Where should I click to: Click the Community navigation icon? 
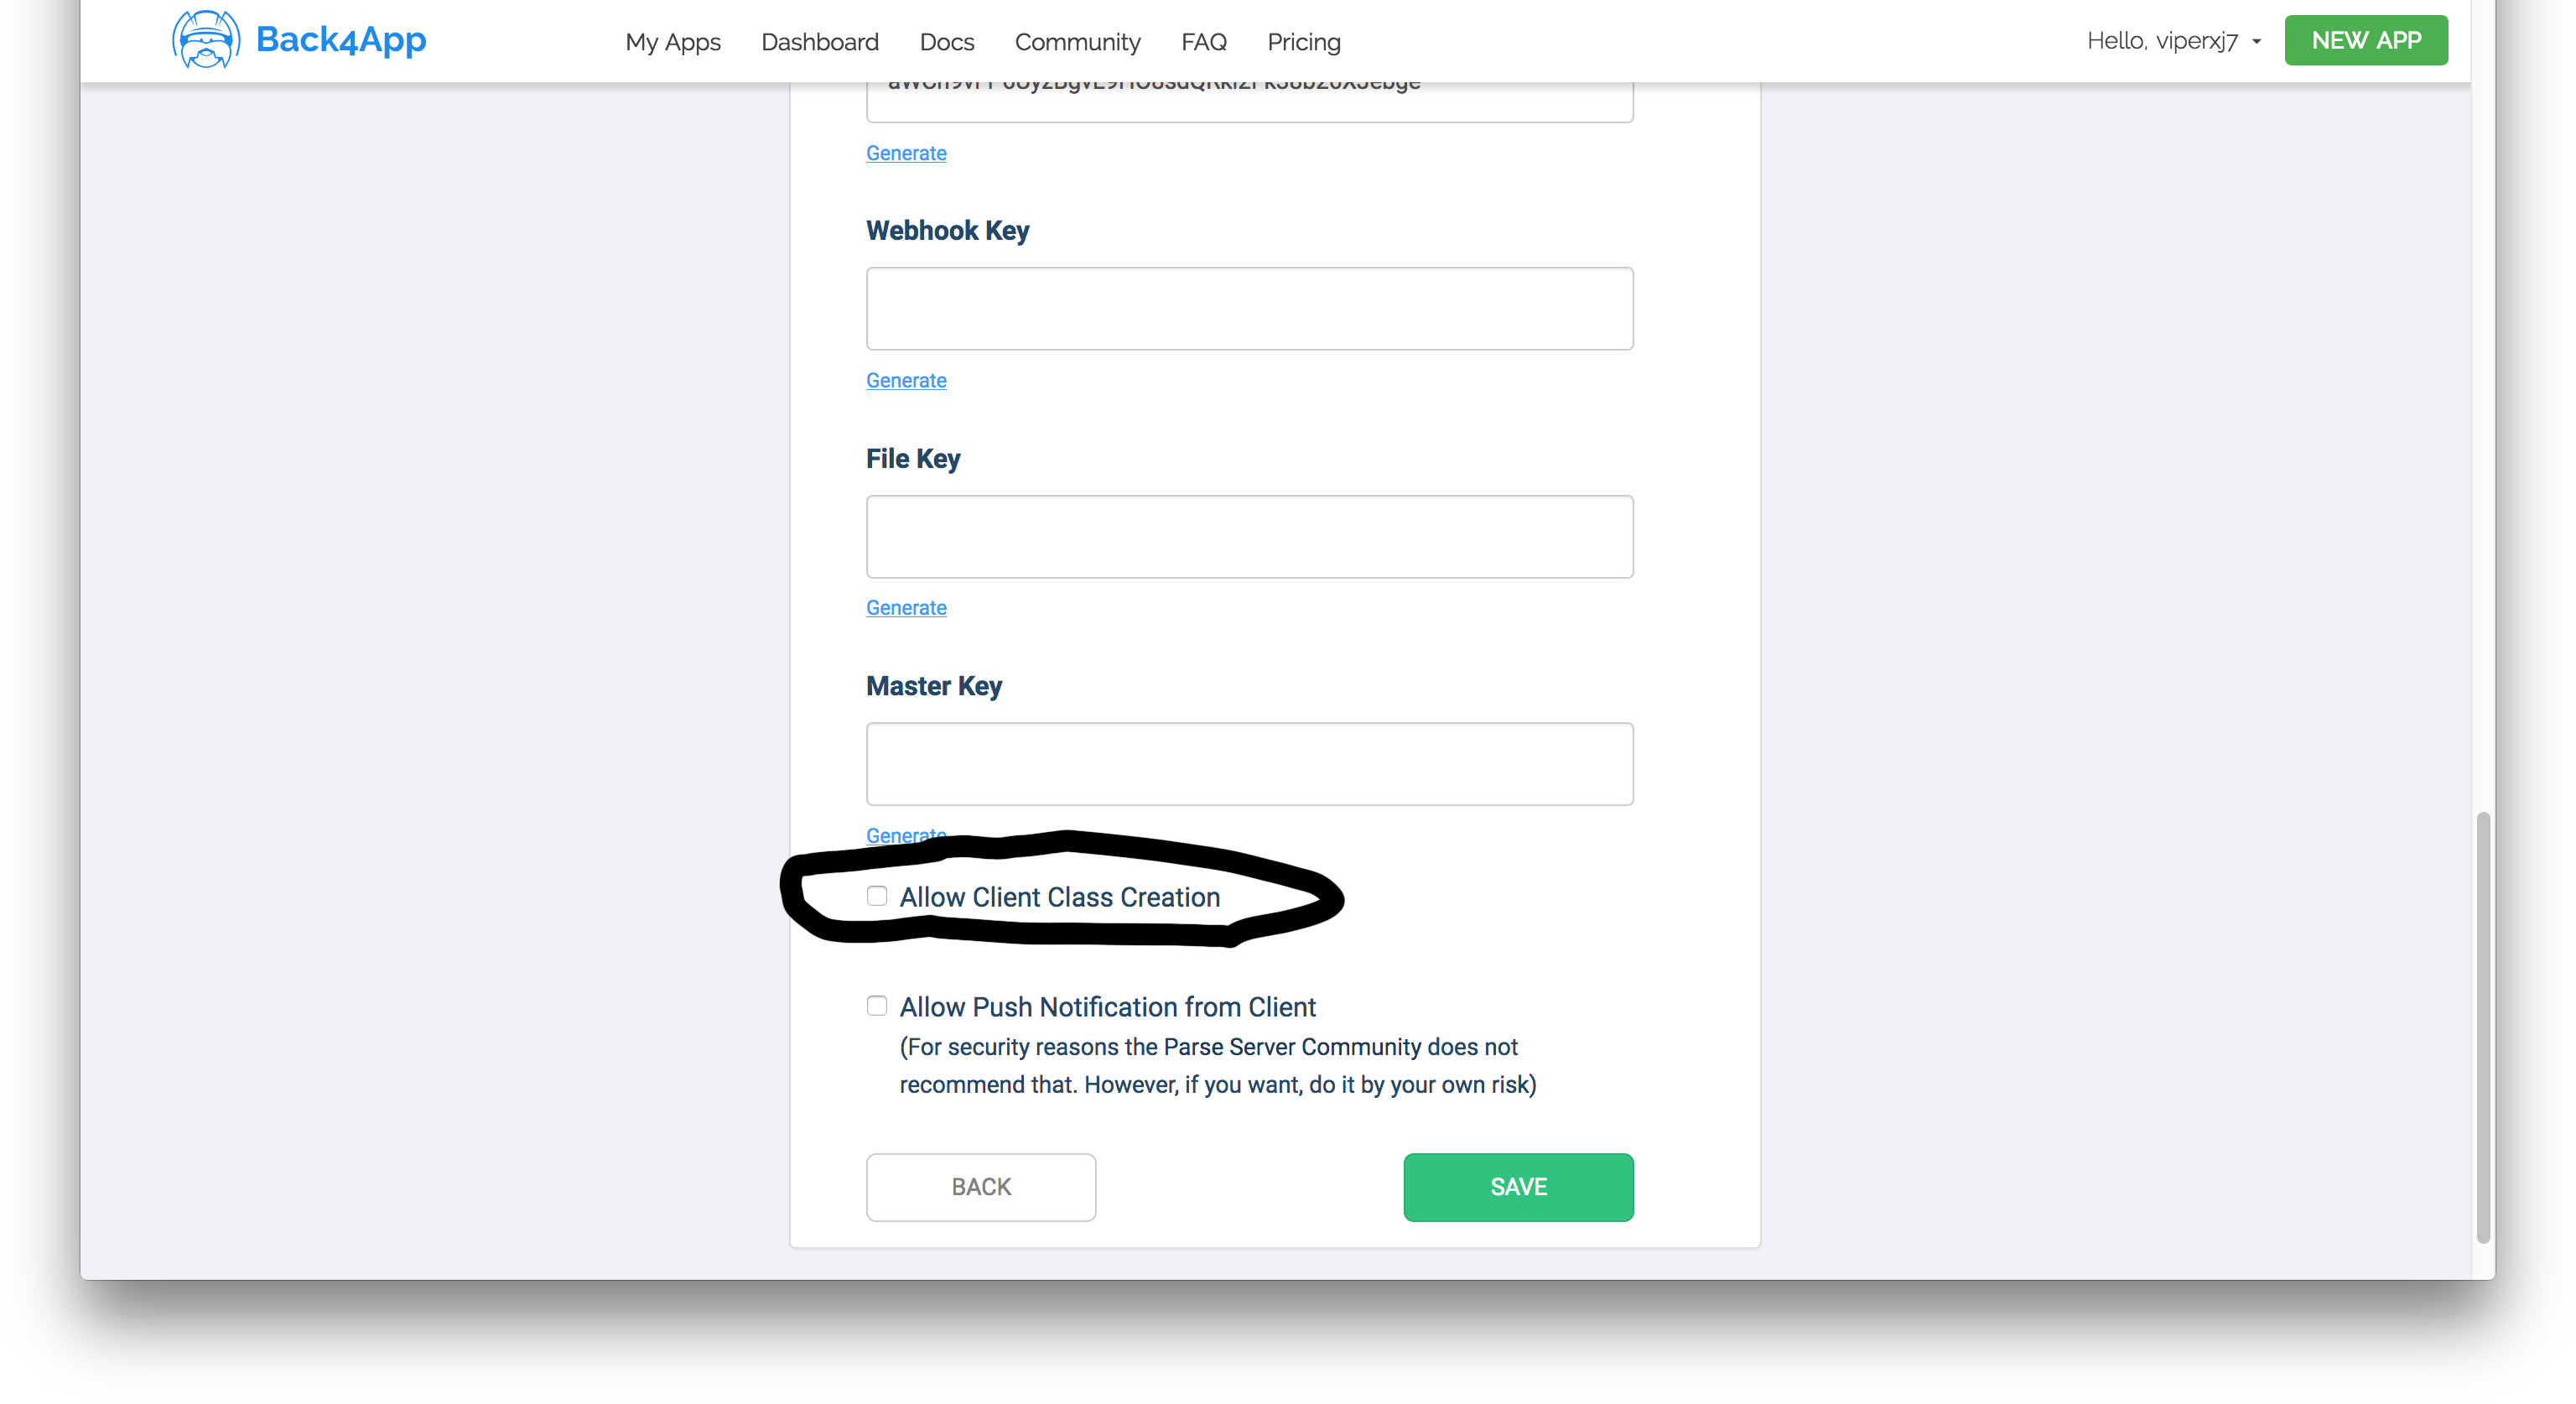tap(1078, 39)
